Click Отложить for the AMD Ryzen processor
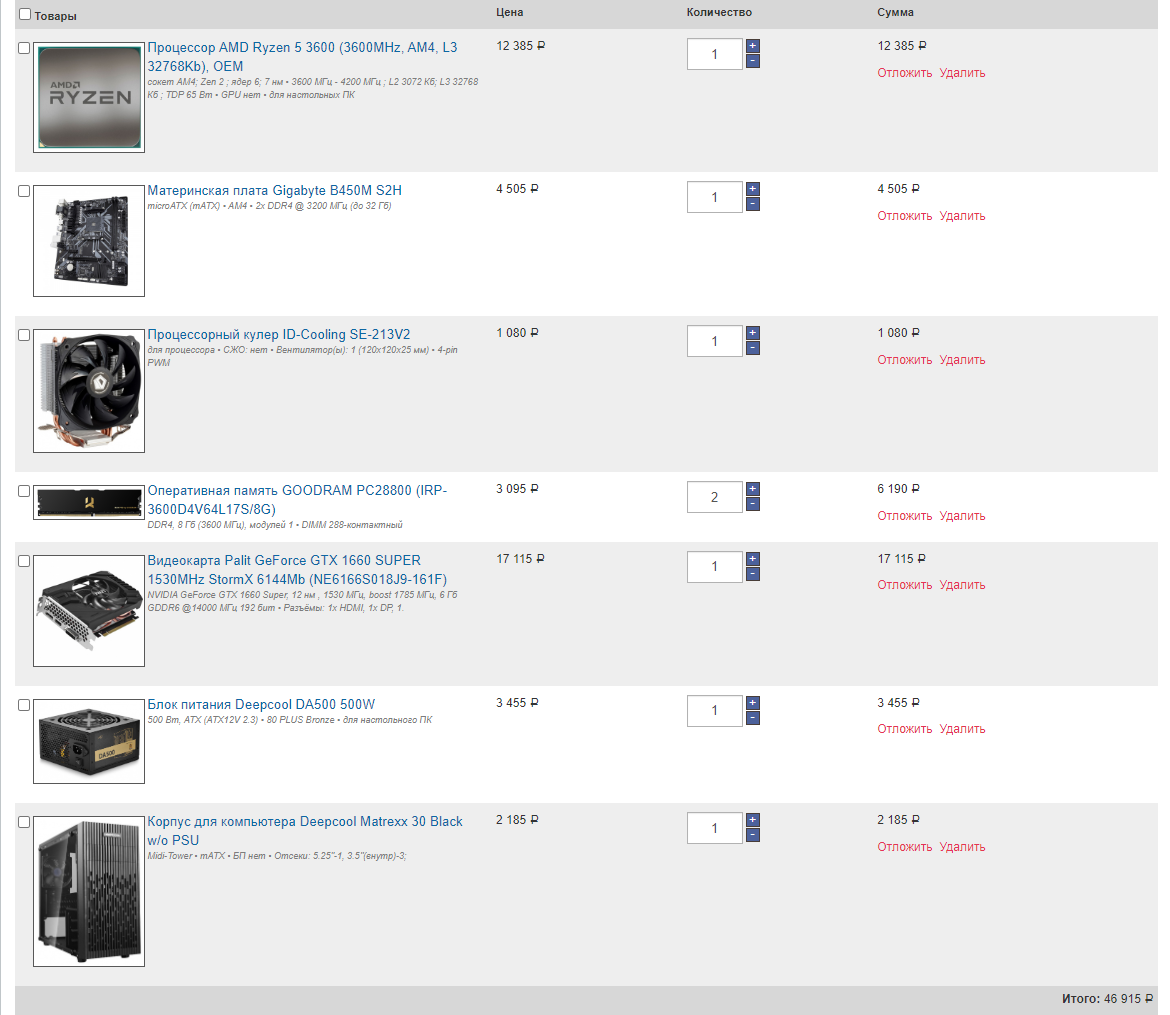The height and width of the screenshot is (1015, 1170). [x=904, y=73]
